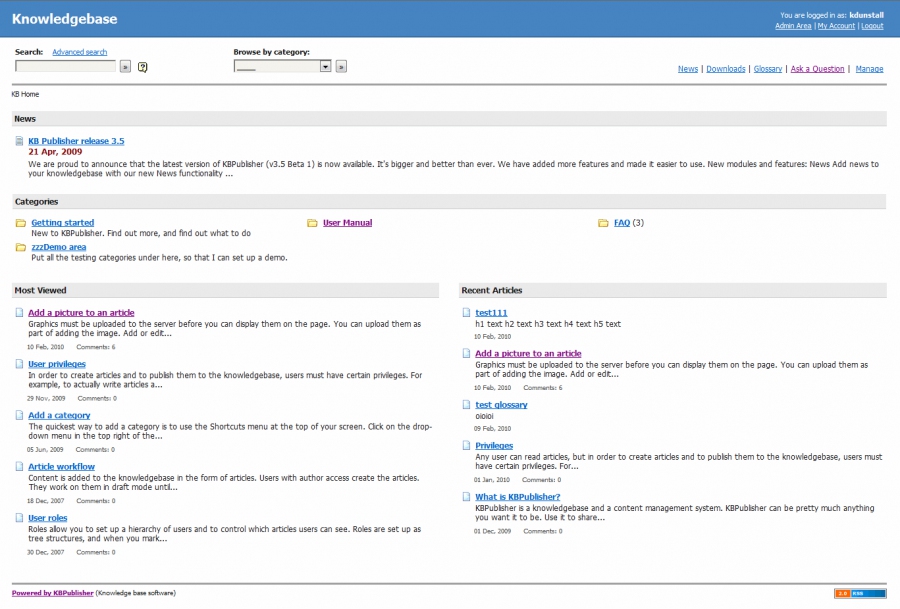The image size is (900, 609).
Task: Click the Knowledgebase header title
Action: (x=64, y=19)
